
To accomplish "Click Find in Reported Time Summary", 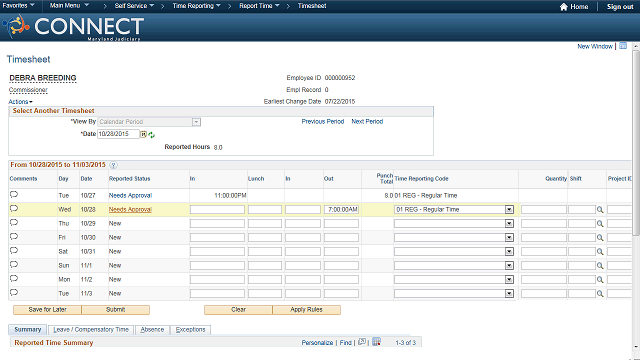I will pos(345,343).
